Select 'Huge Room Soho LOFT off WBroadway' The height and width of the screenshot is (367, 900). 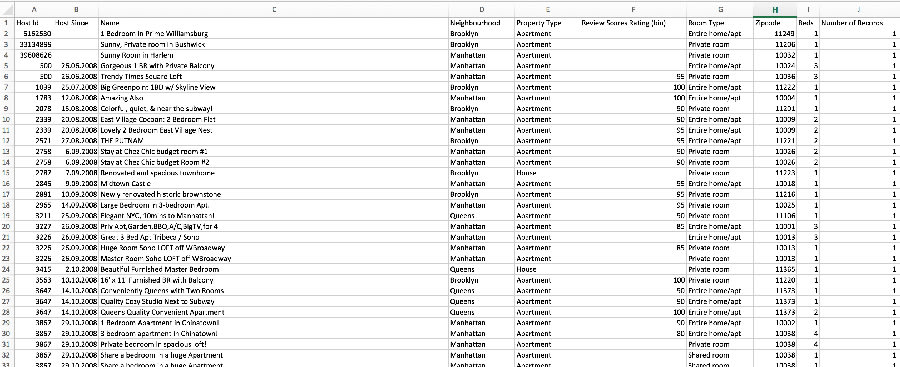(x=274, y=248)
